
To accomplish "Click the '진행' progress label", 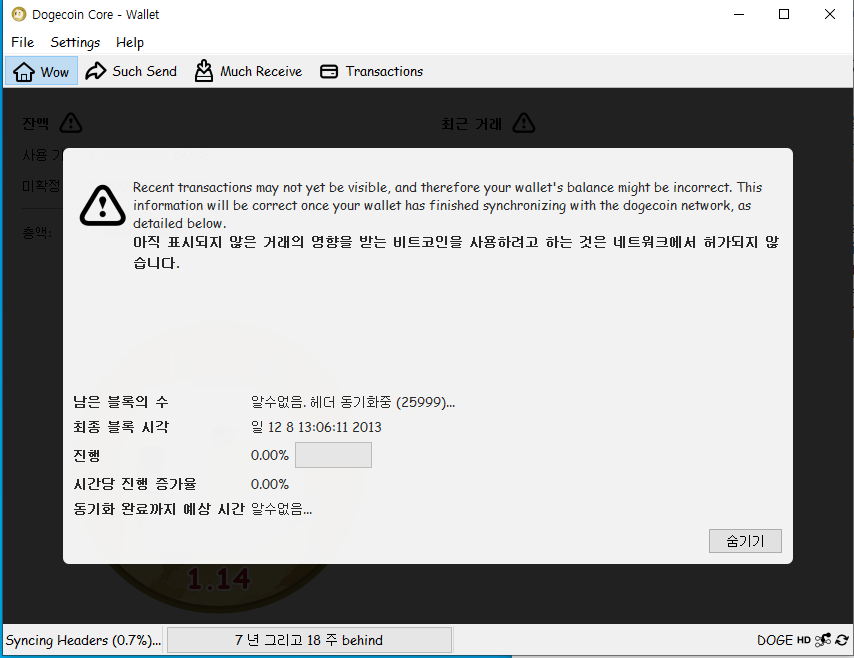I will click(87, 455).
